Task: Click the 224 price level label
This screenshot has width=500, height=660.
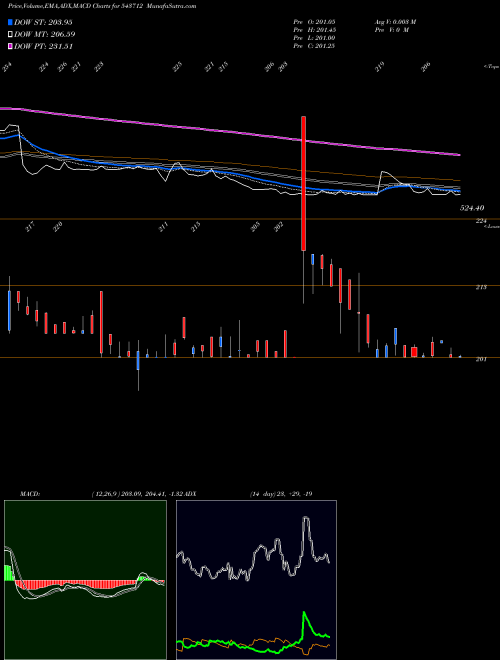Action: [481, 221]
